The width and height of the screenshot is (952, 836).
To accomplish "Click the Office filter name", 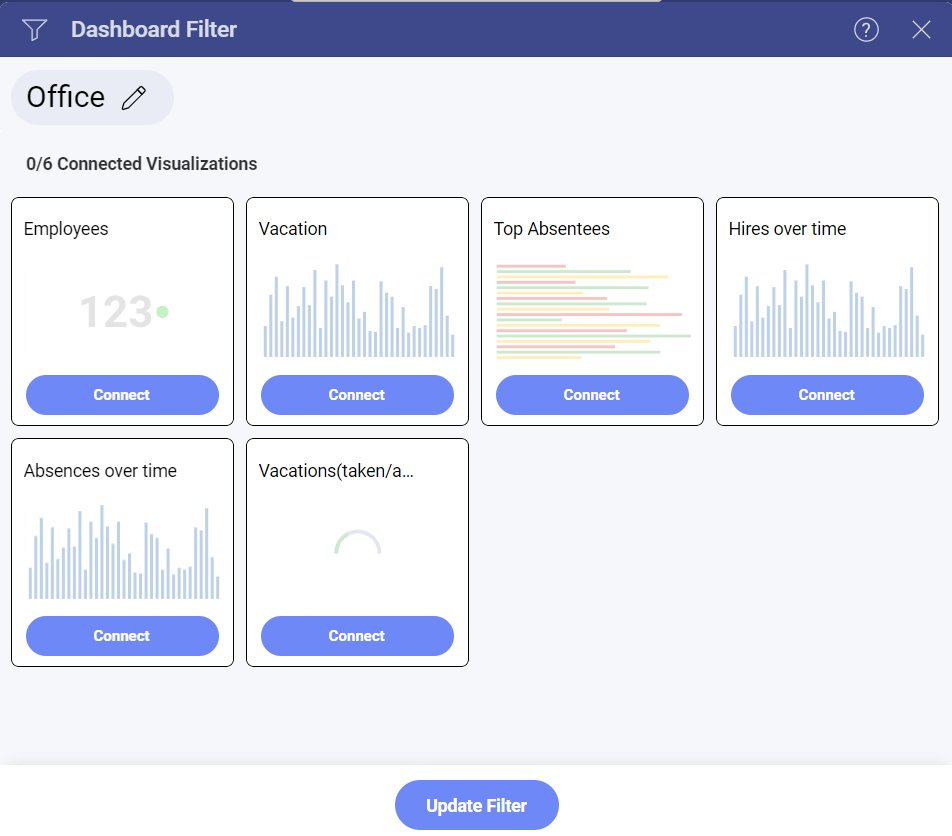I will click(x=66, y=97).
